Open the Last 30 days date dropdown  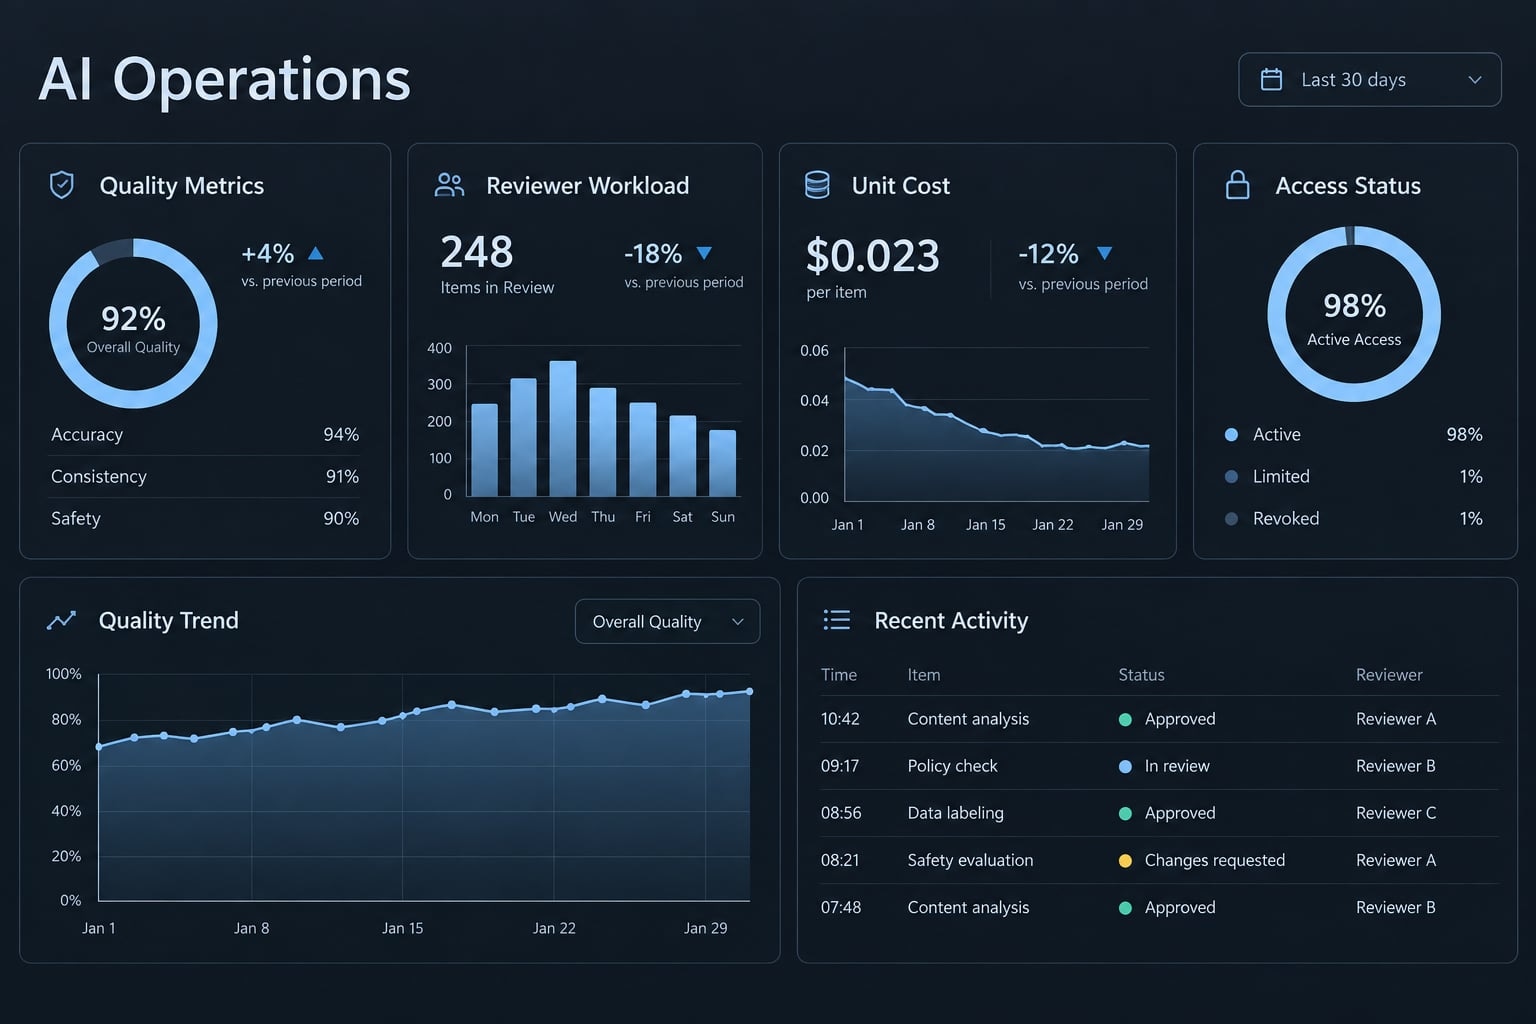(x=1370, y=79)
